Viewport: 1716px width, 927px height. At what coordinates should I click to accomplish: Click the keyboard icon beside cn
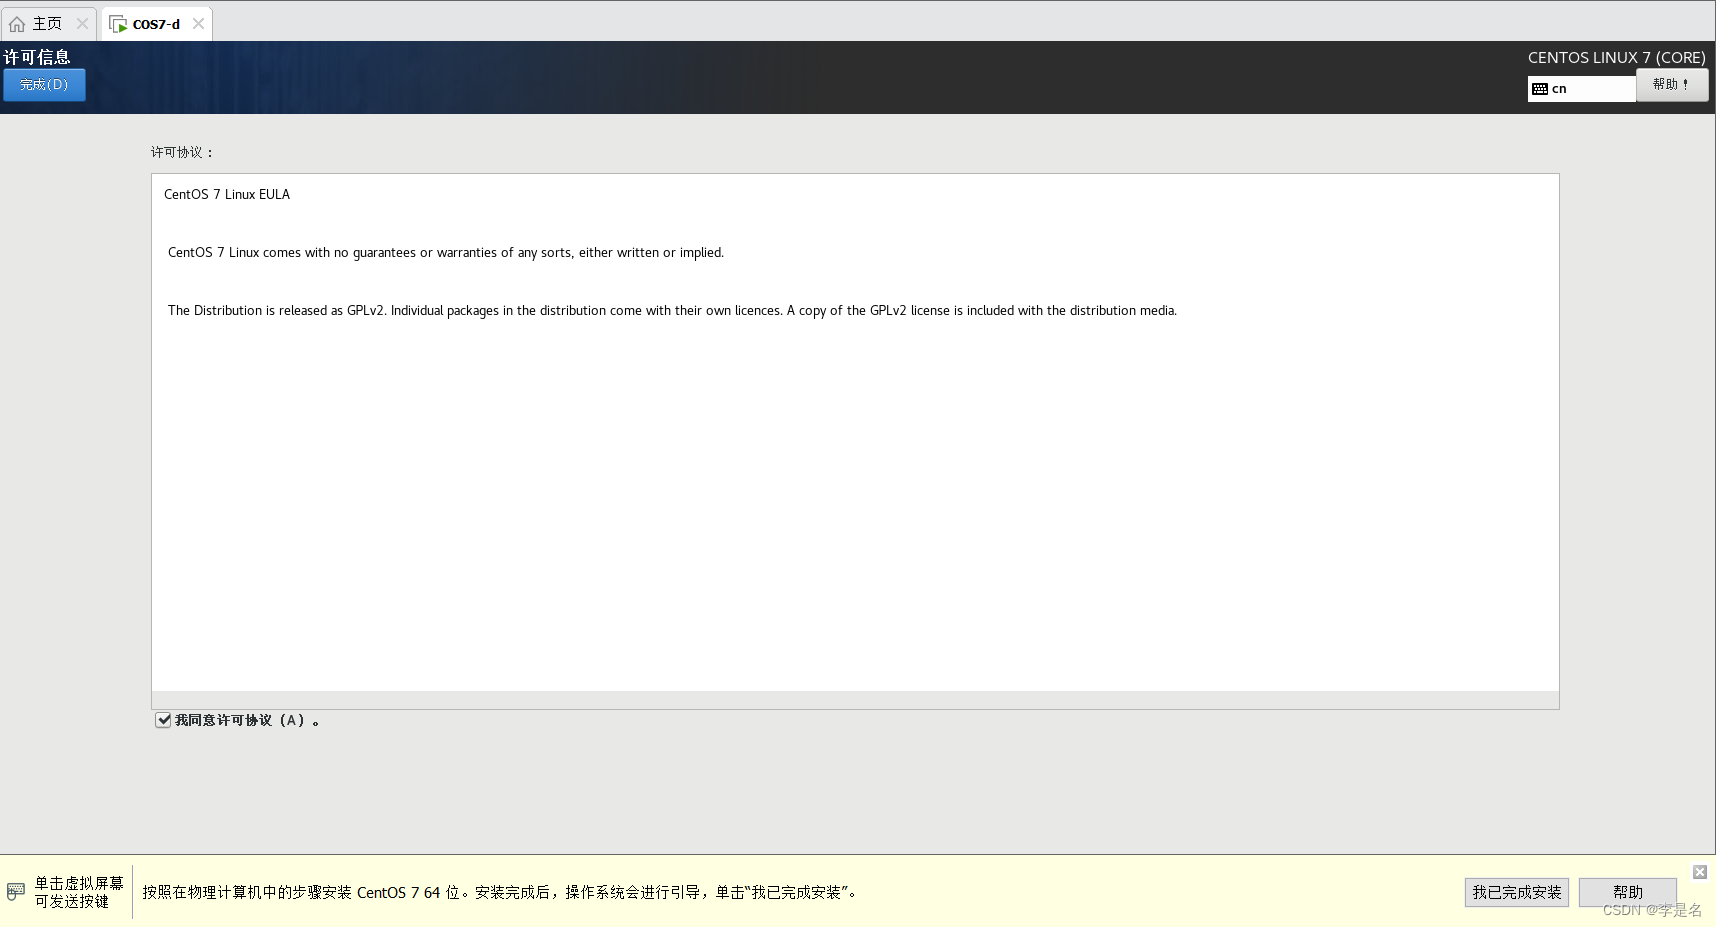(1540, 89)
